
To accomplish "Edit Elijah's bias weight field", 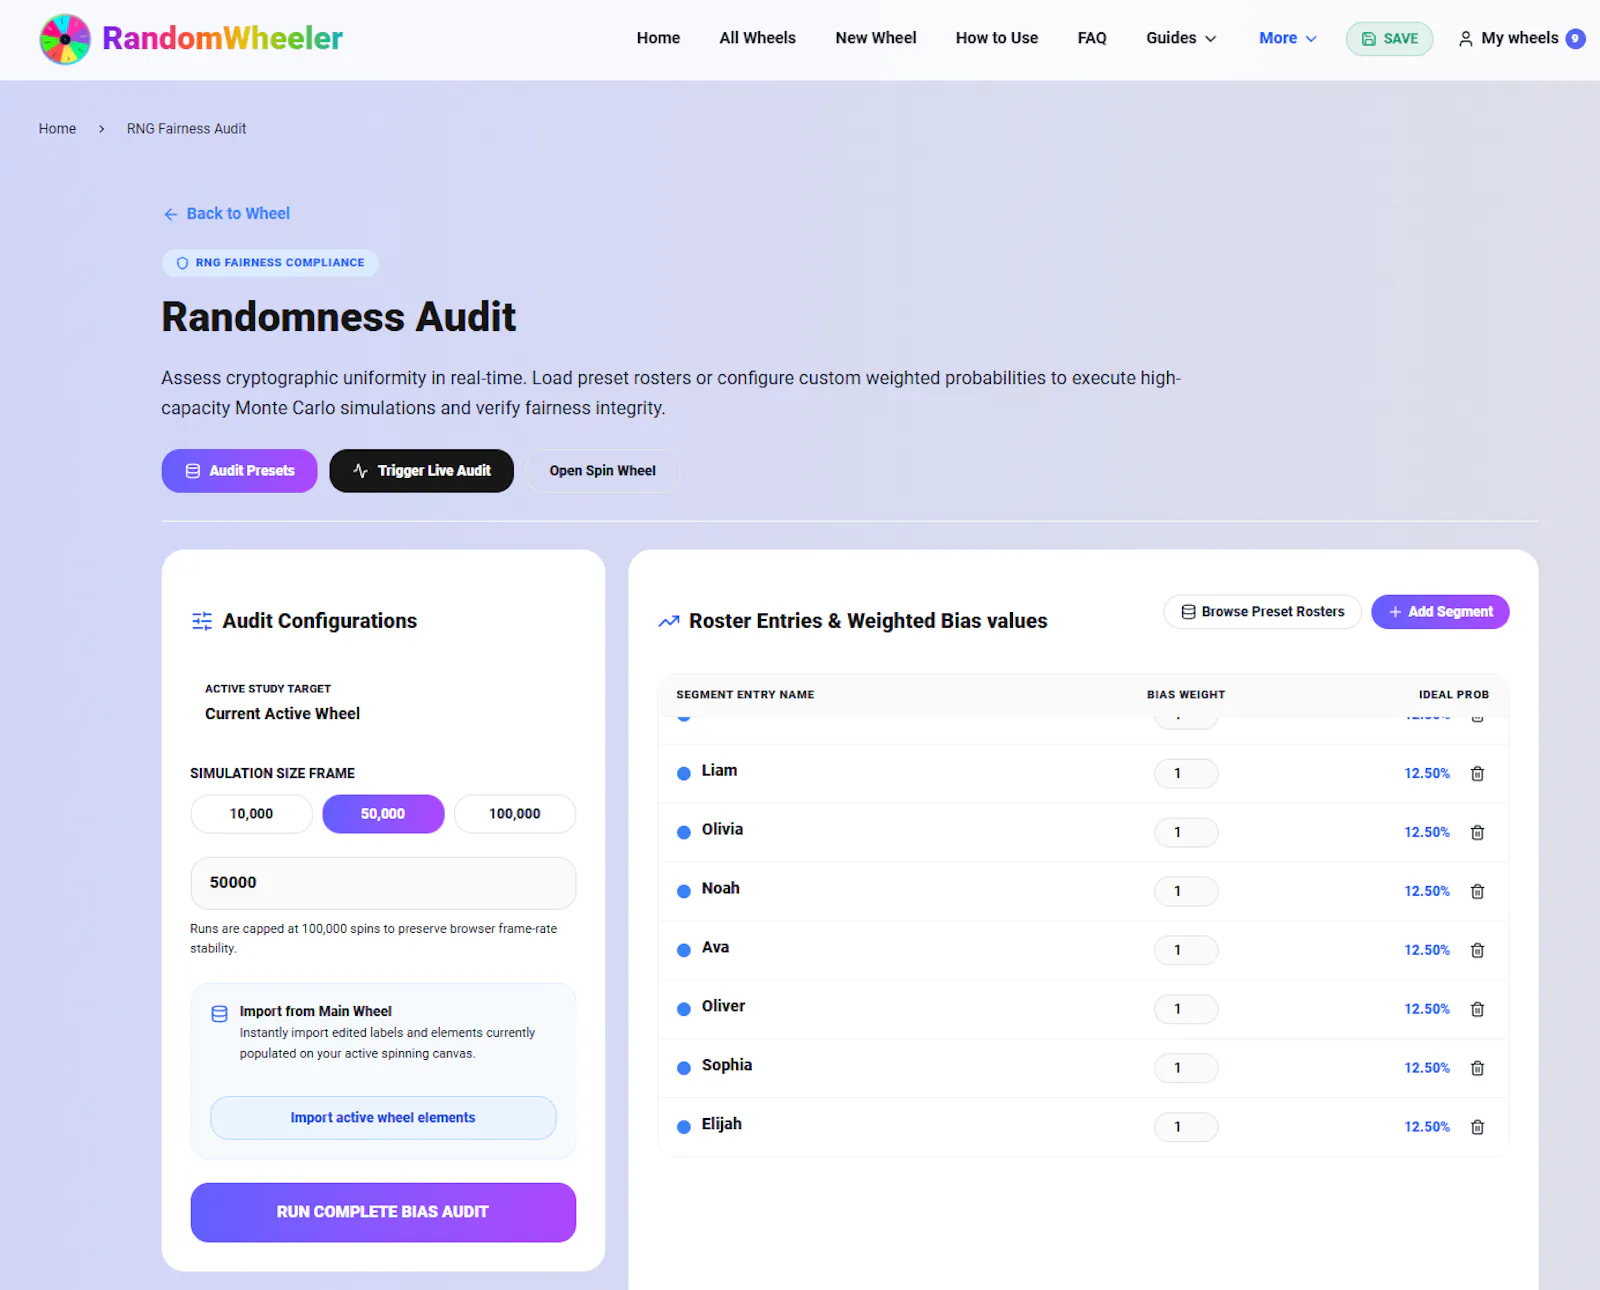I will coord(1186,1127).
